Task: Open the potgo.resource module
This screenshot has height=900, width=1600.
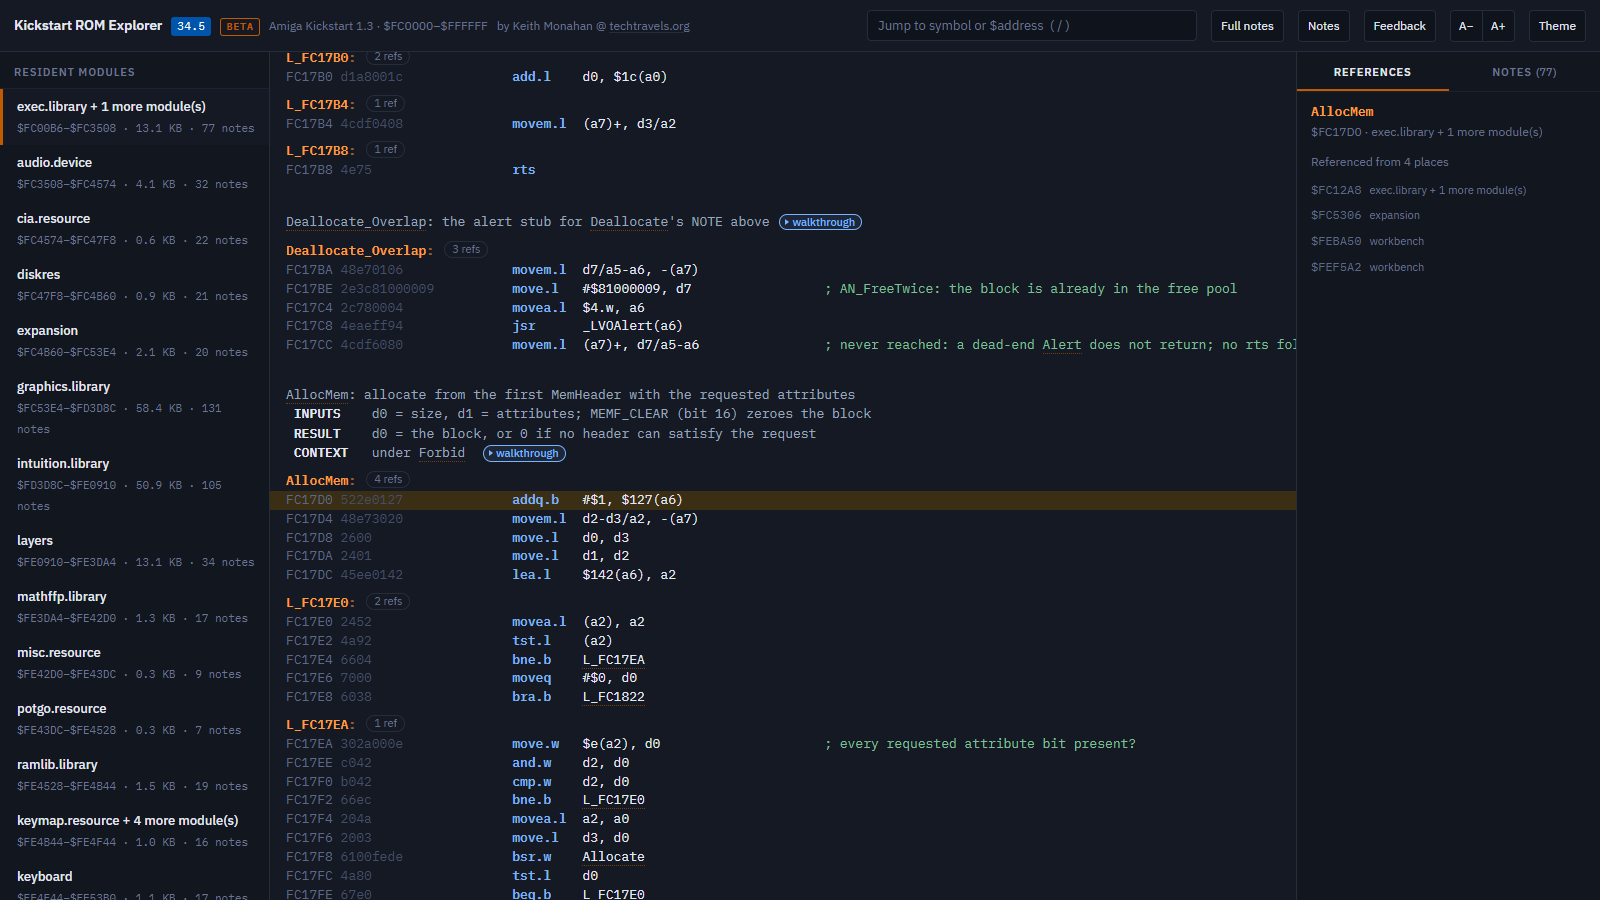Action: tap(134, 719)
